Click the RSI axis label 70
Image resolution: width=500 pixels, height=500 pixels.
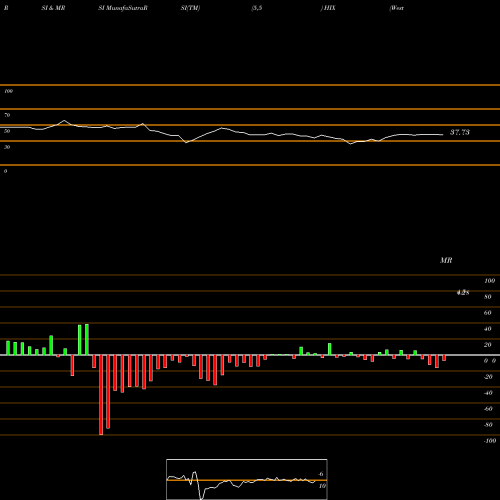(7, 115)
